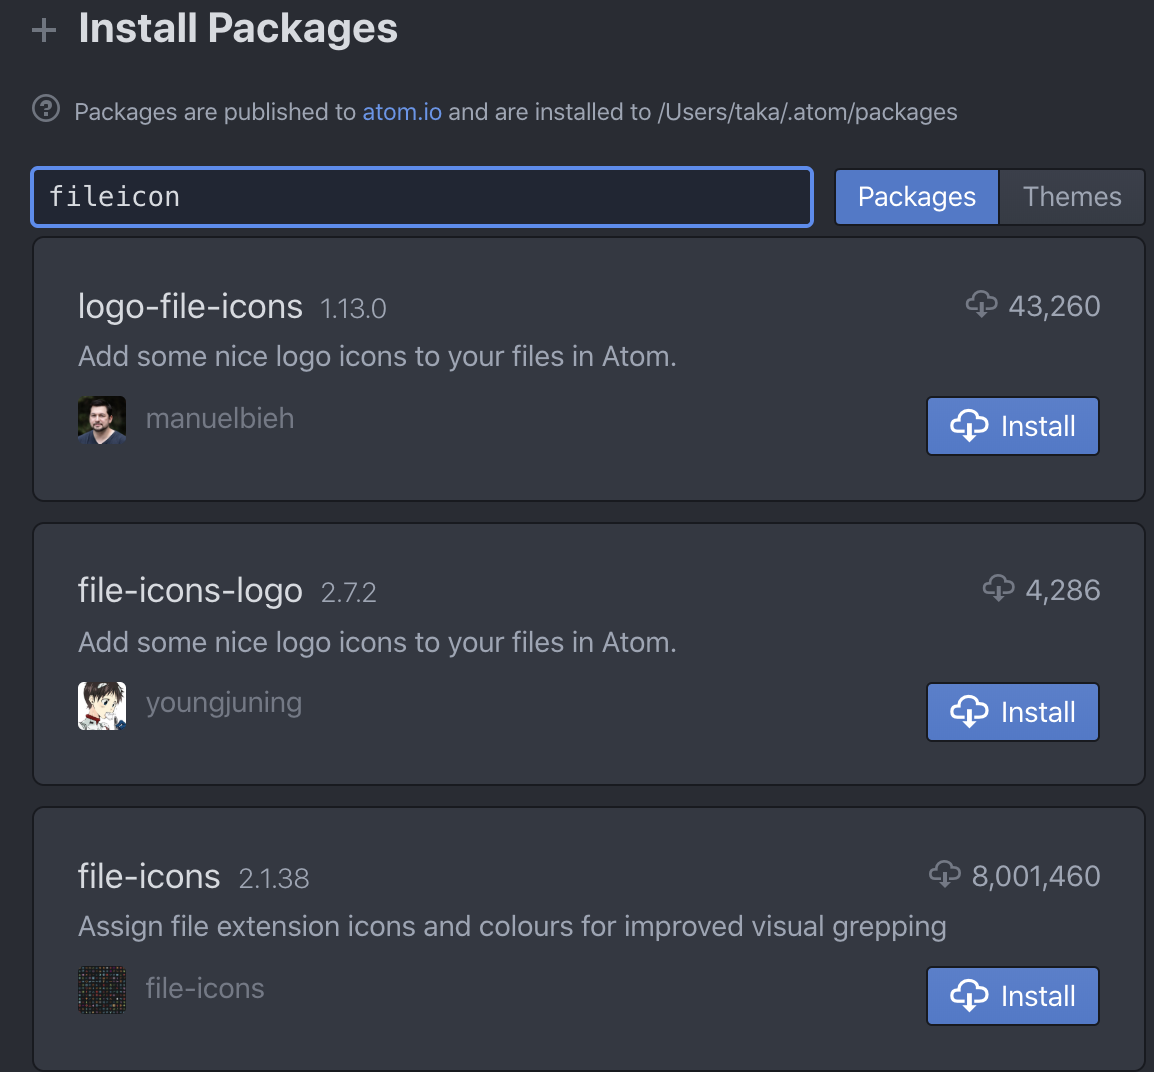
Task: Click the file-icons package avatar image
Action: (101, 989)
